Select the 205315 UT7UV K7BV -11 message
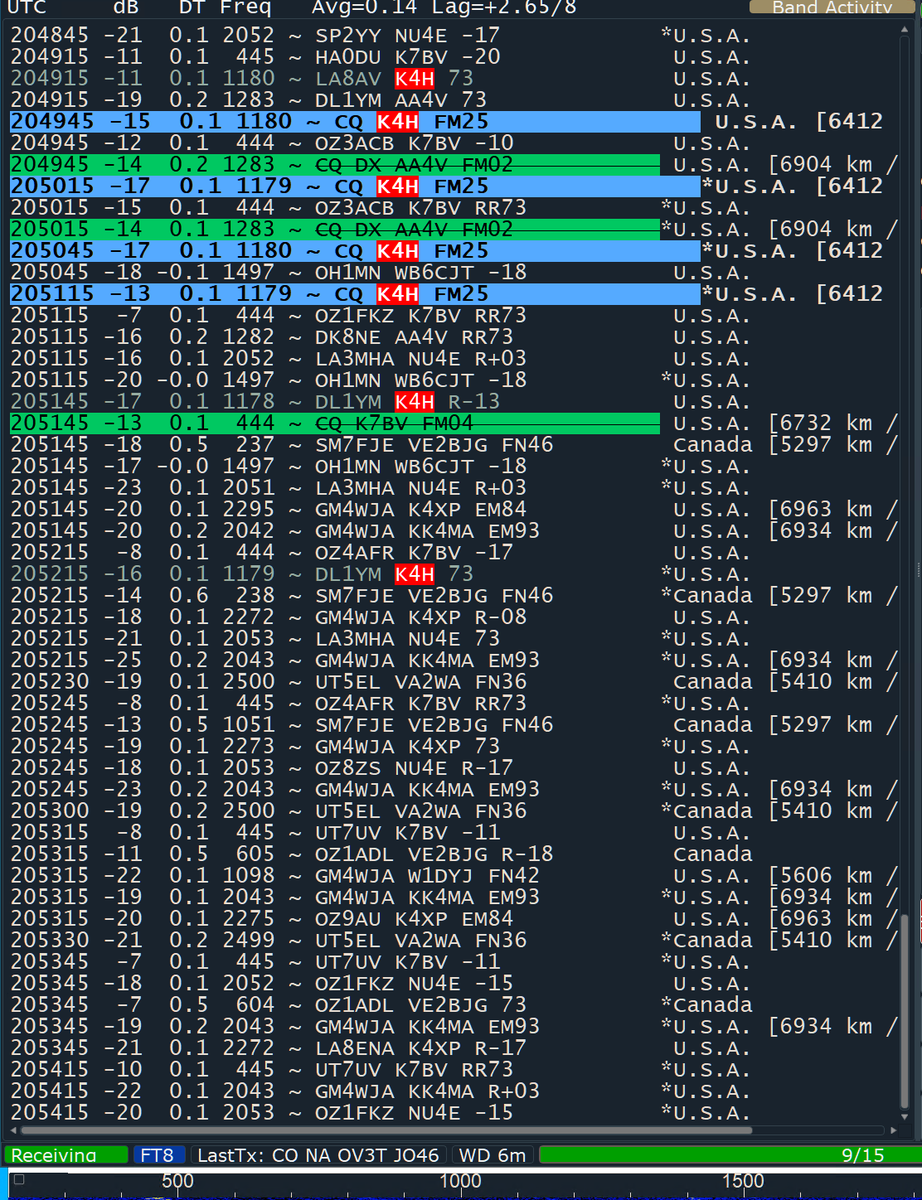Image resolution: width=922 pixels, height=1200 pixels. pyautogui.click(x=408, y=832)
